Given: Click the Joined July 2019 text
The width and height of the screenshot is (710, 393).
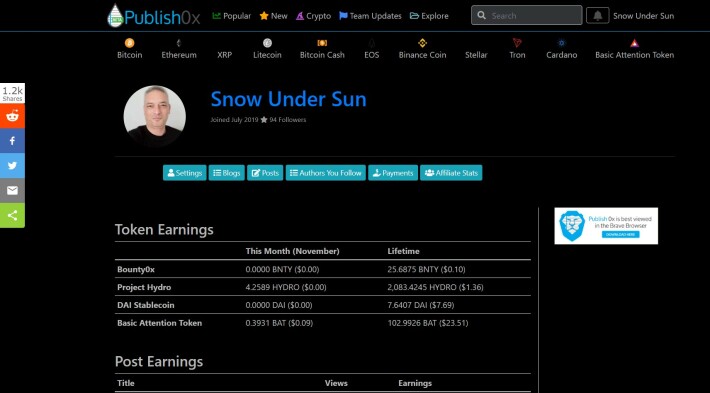Looking at the screenshot, I should (234, 120).
